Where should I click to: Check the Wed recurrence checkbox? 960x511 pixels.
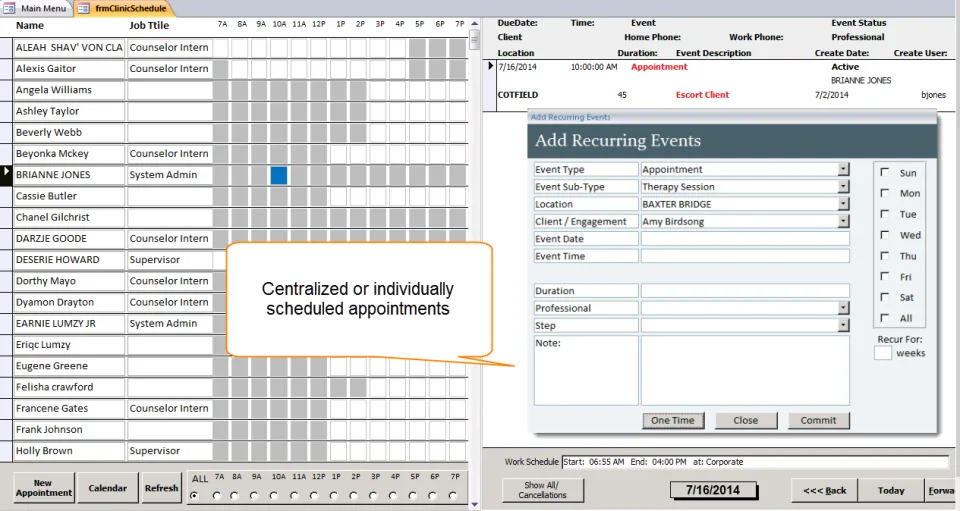(885, 234)
